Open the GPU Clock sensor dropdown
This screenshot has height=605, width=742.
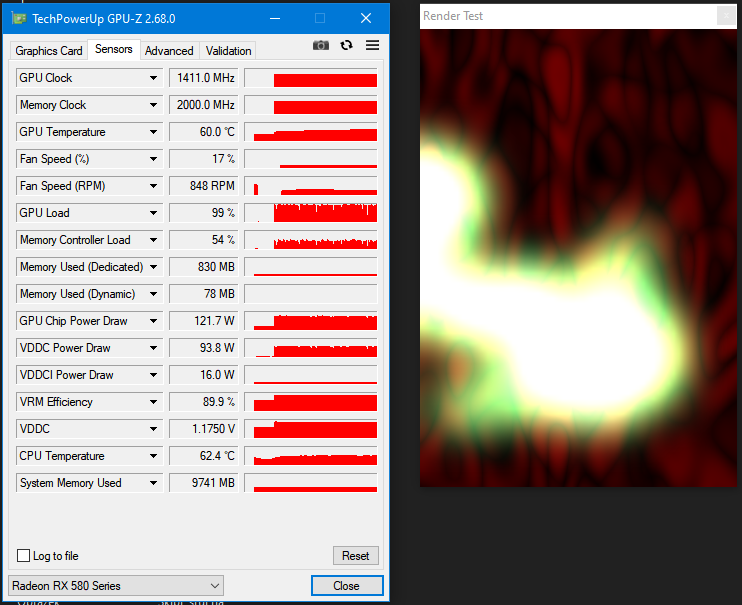(x=153, y=78)
